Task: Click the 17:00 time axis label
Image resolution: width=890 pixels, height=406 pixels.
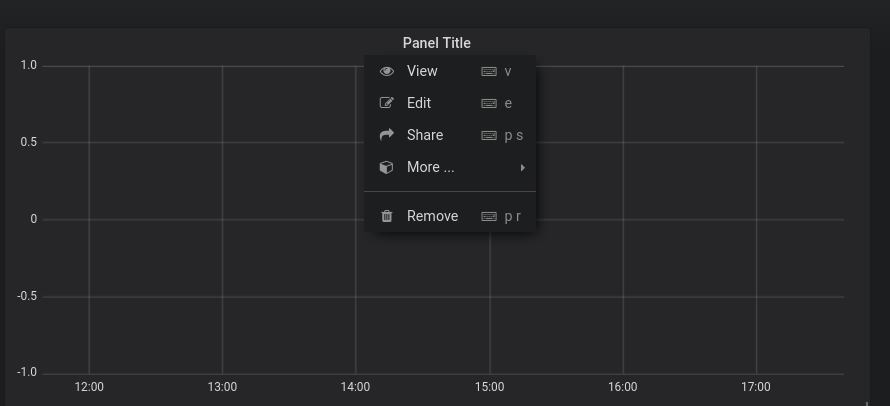Action: pyautogui.click(x=755, y=387)
